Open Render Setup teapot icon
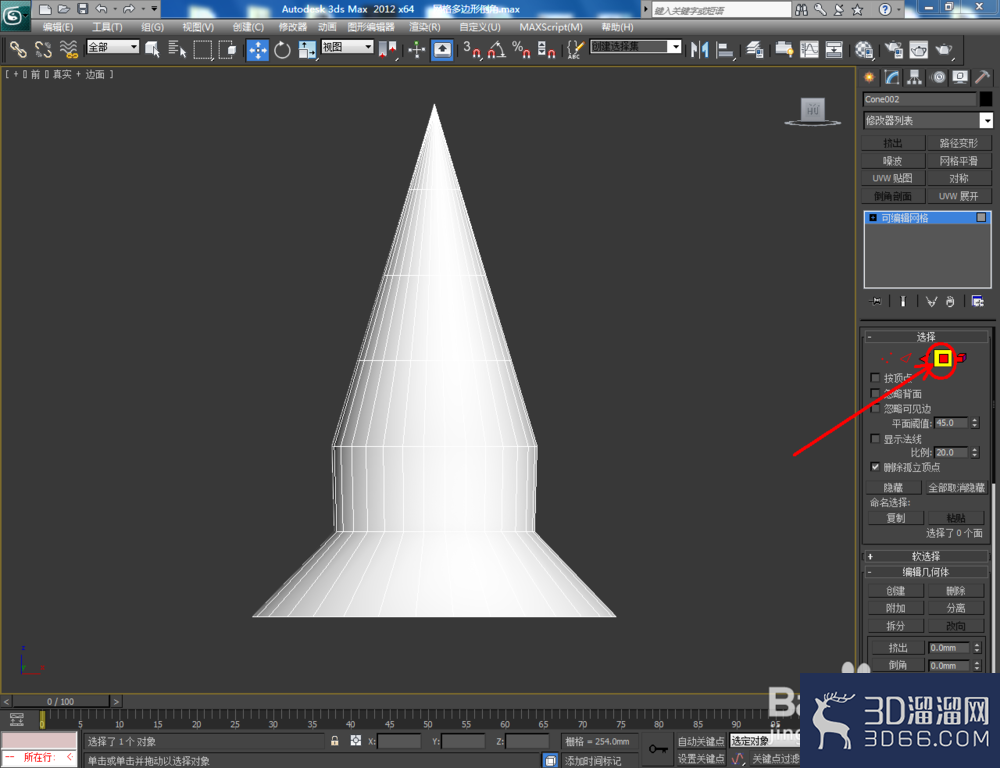Image resolution: width=1000 pixels, height=768 pixels. tap(893, 50)
